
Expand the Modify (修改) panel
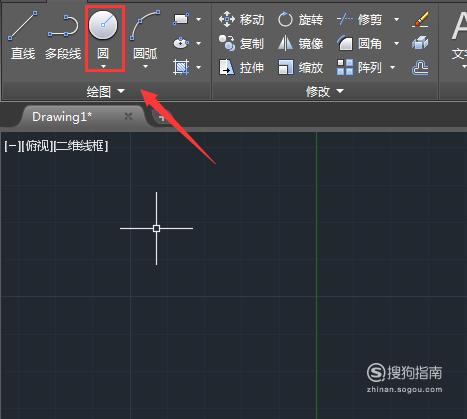[325, 91]
